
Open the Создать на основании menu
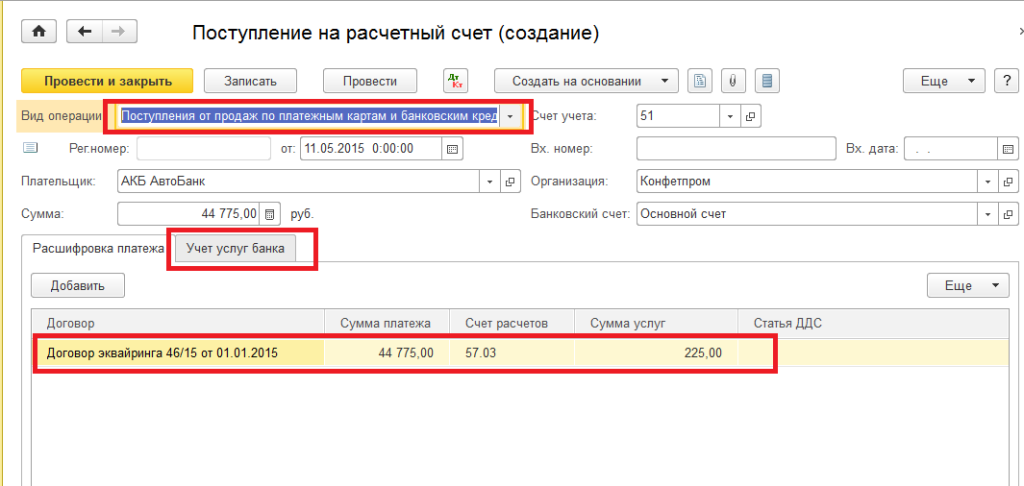[586, 81]
